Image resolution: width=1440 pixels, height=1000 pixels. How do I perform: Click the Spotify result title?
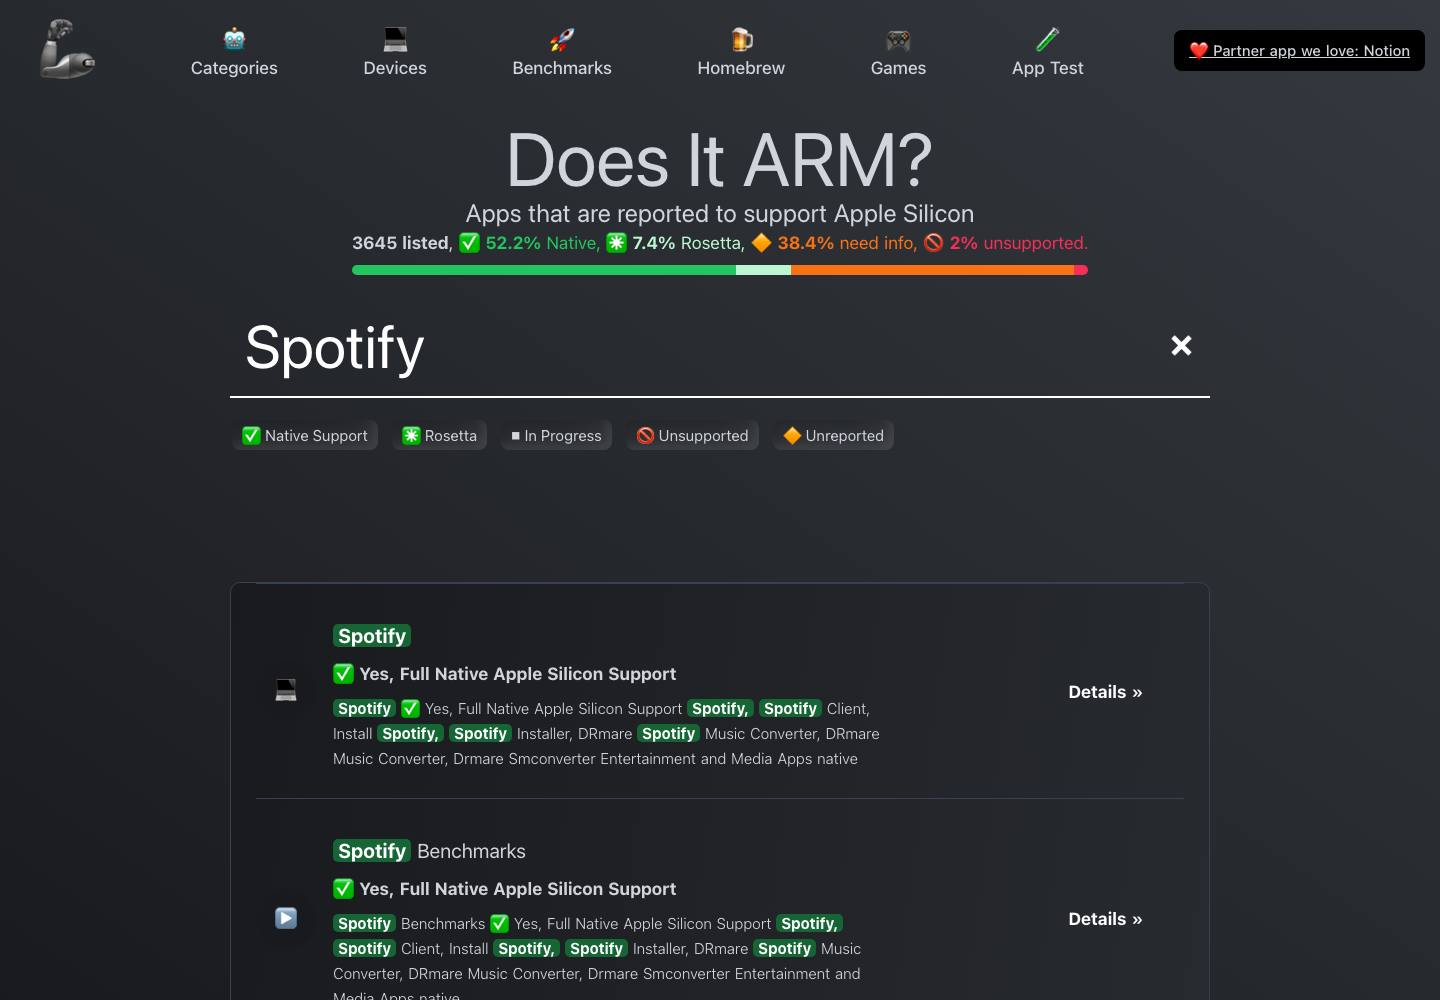click(x=372, y=636)
